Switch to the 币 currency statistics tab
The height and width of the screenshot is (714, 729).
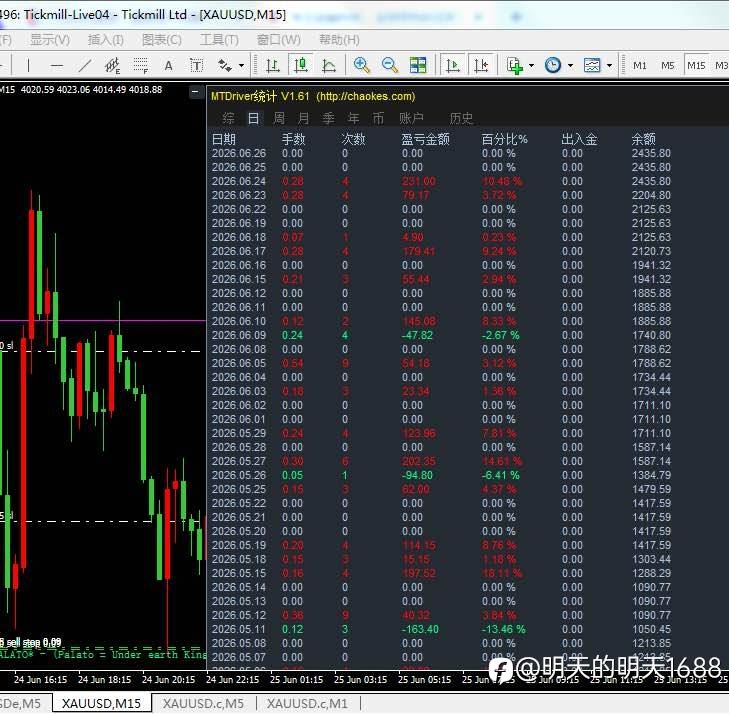tap(378, 118)
